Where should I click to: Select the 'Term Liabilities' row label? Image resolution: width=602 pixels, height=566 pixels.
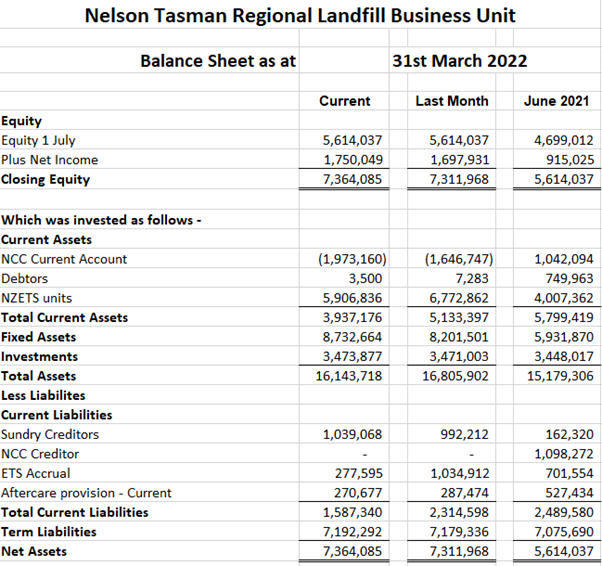coord(49,533)
